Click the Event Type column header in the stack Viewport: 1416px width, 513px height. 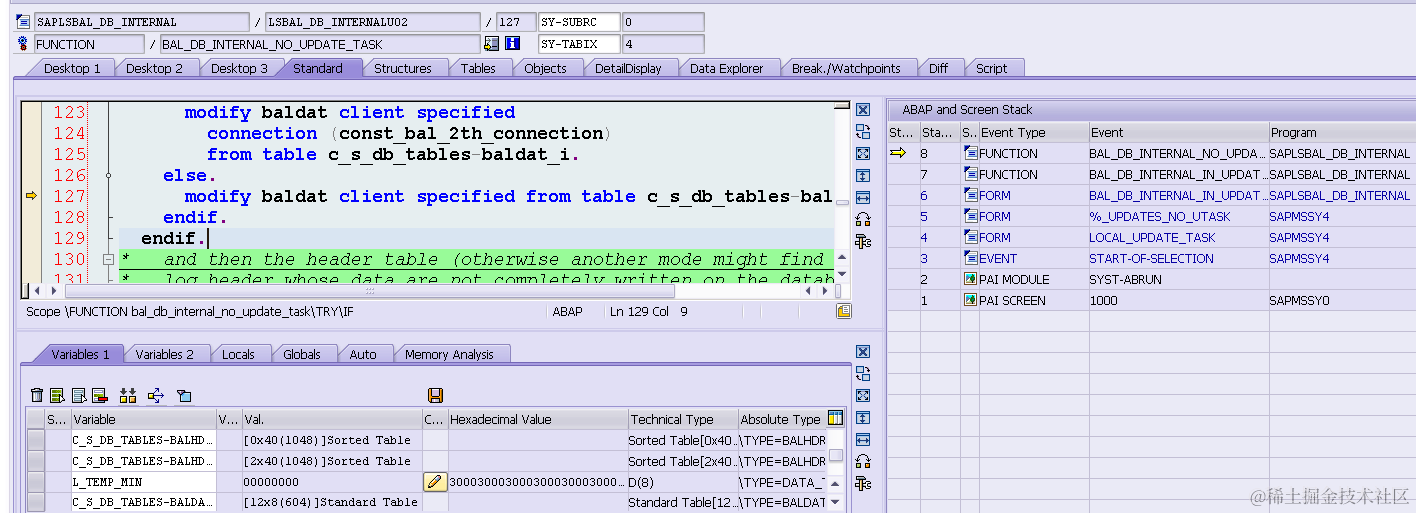pos(1032,132)
